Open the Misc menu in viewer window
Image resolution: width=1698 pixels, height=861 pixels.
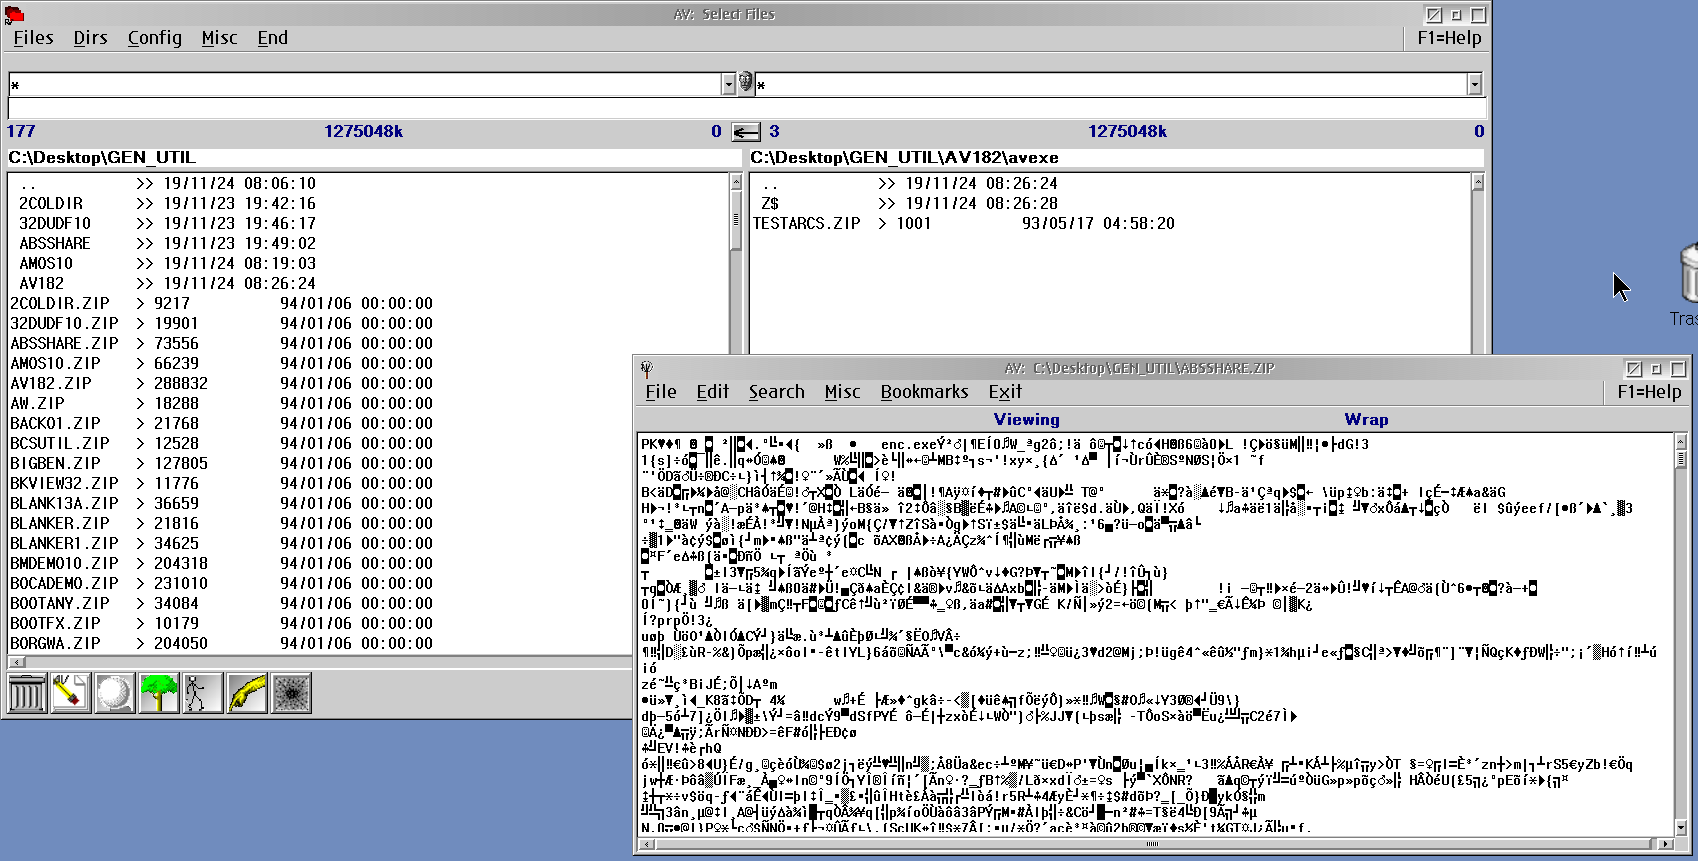pos(842,392)
